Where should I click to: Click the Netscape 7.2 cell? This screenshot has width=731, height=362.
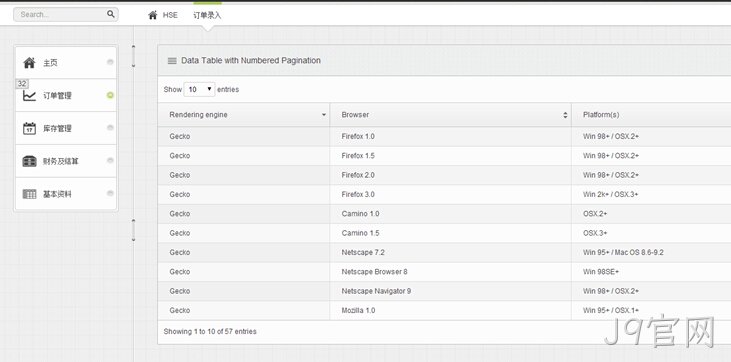[x=450, y=252]
